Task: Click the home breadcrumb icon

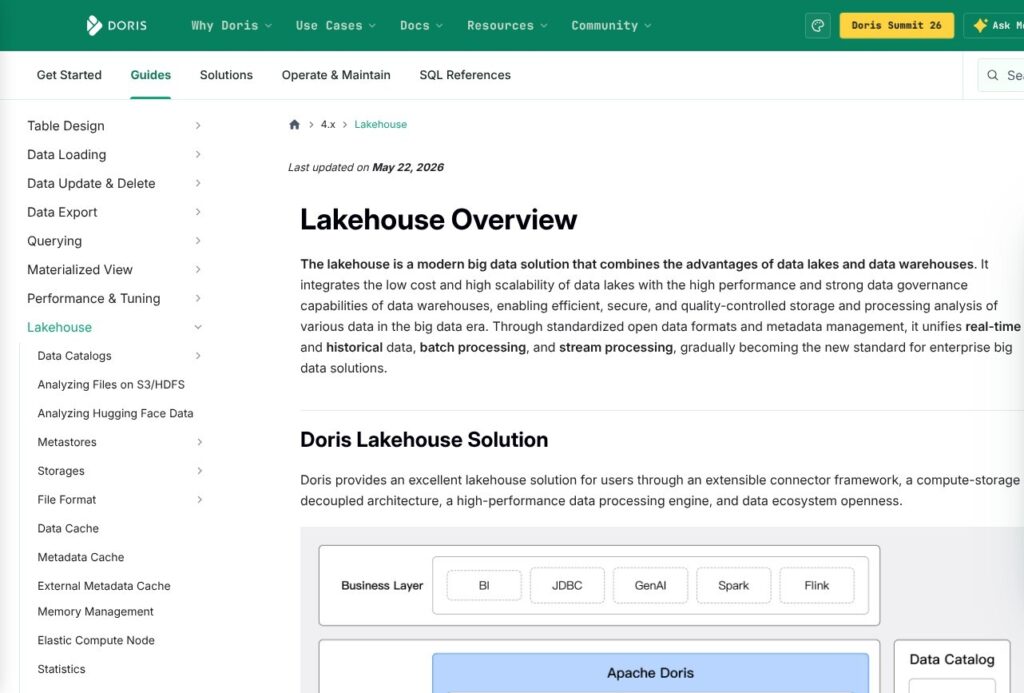Action: [x=295, y=124]
